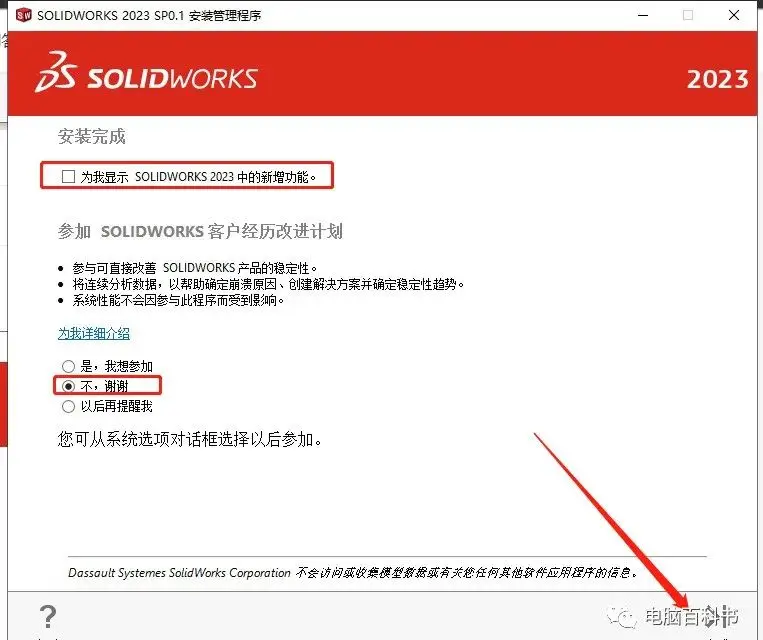Click the Dassault Systemes SolidWorks Corporation footer note
Viewport: 763px width, 640px height.
pyautogui.click(x=353, y=573)
